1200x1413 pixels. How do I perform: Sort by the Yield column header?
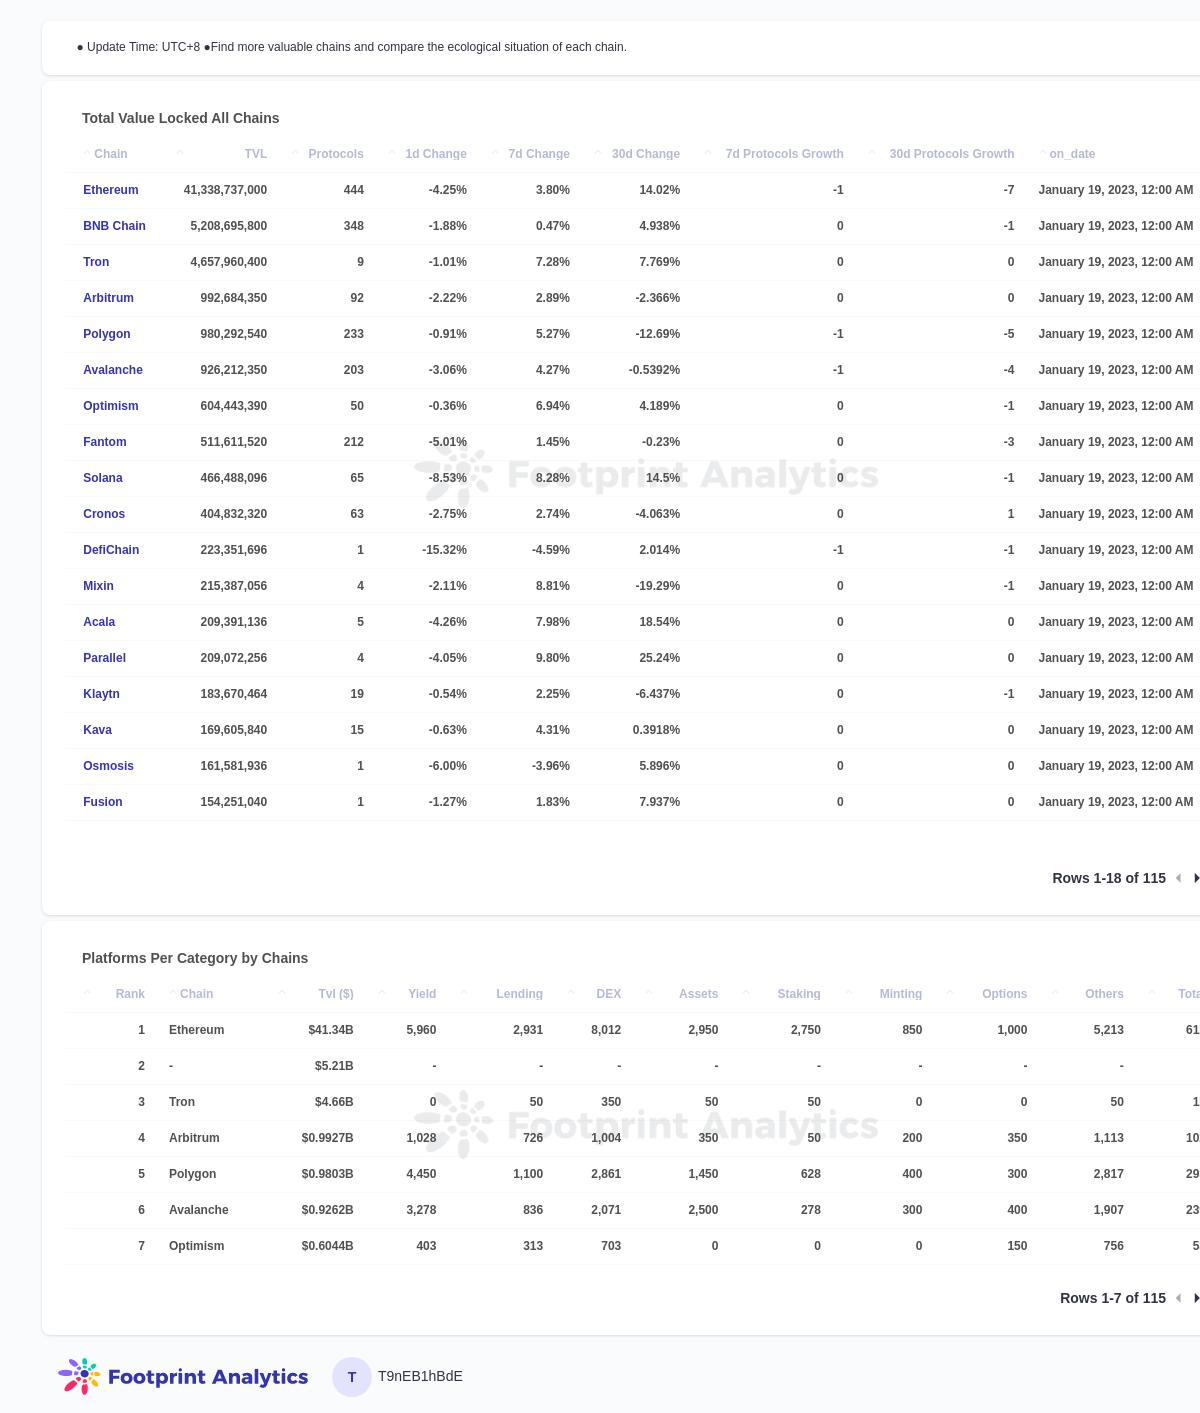pos(422,994)
